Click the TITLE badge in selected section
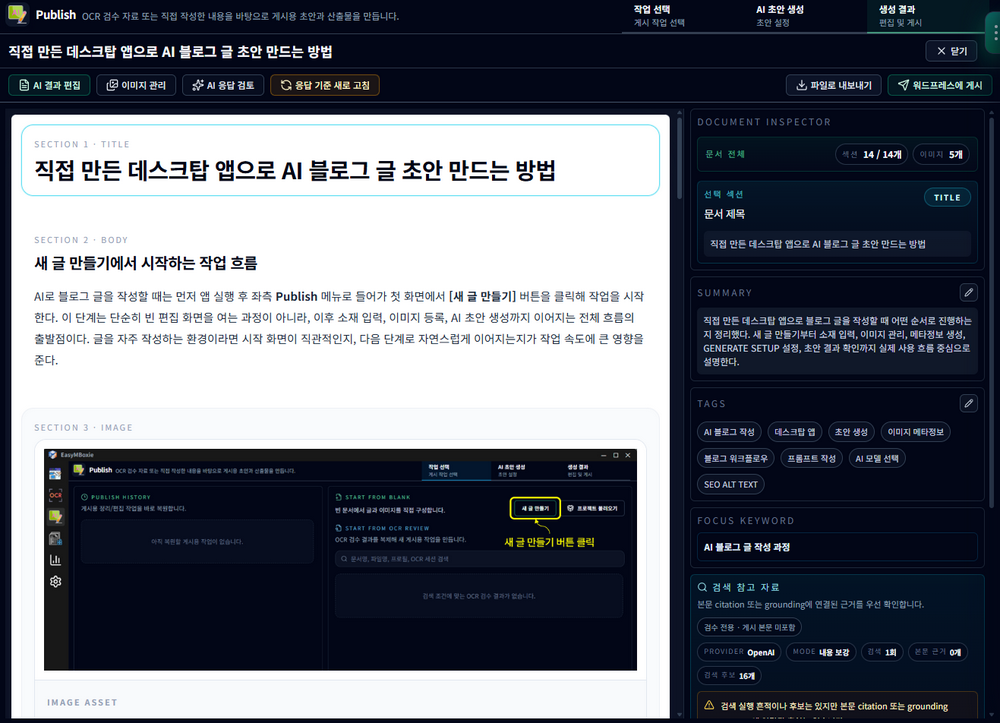Screen dimensions: 1000x723 pos(947,198)
